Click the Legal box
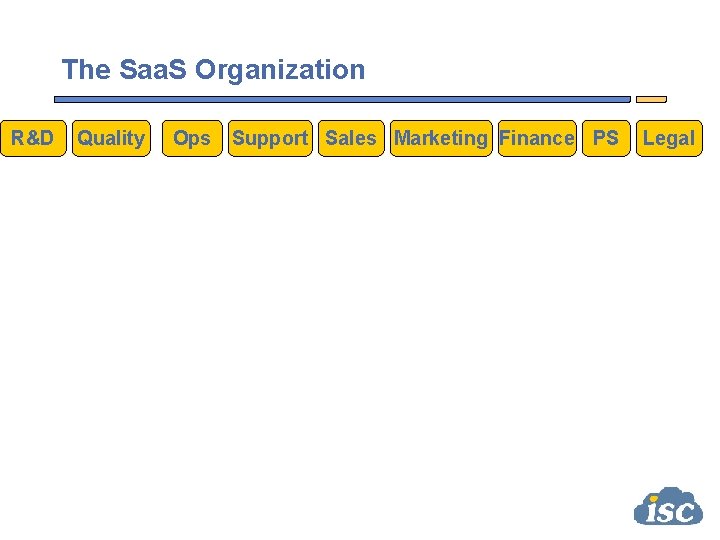 click(668, 138)
